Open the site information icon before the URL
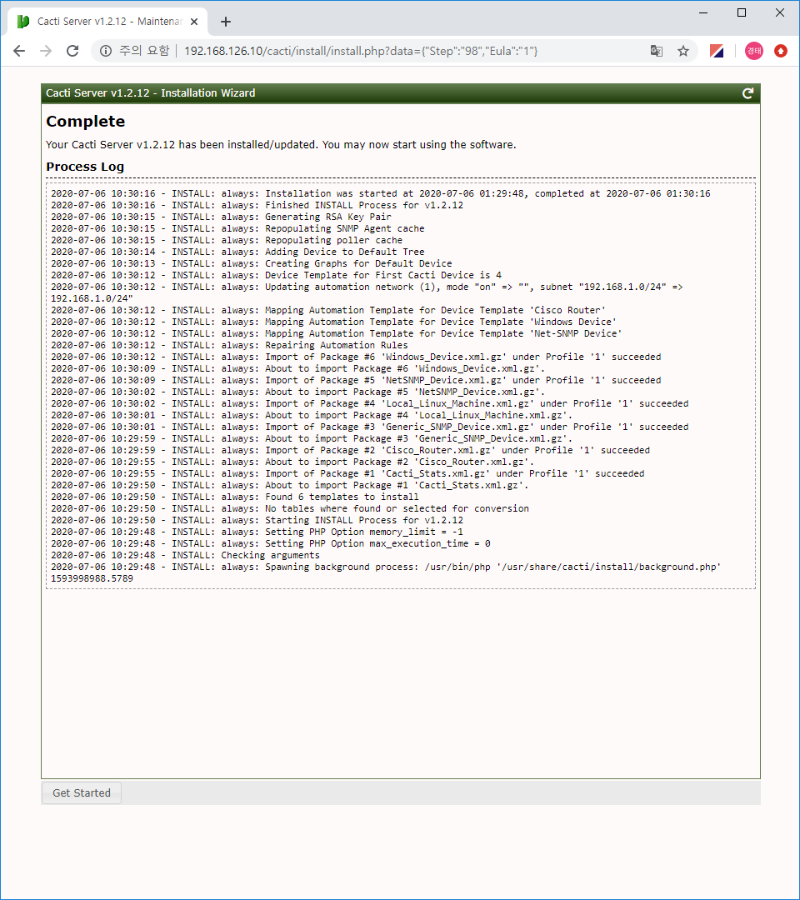This screenshot has height=900, width=800. point(105,51)
